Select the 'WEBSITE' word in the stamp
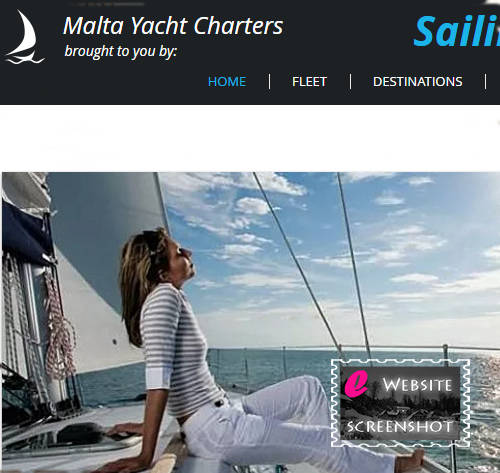The height and width of the screenshot is (473, 500). (x=418, y=385)
